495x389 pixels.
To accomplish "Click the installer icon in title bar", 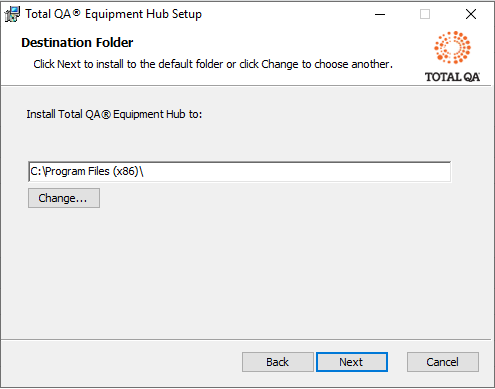I will 12,14.
